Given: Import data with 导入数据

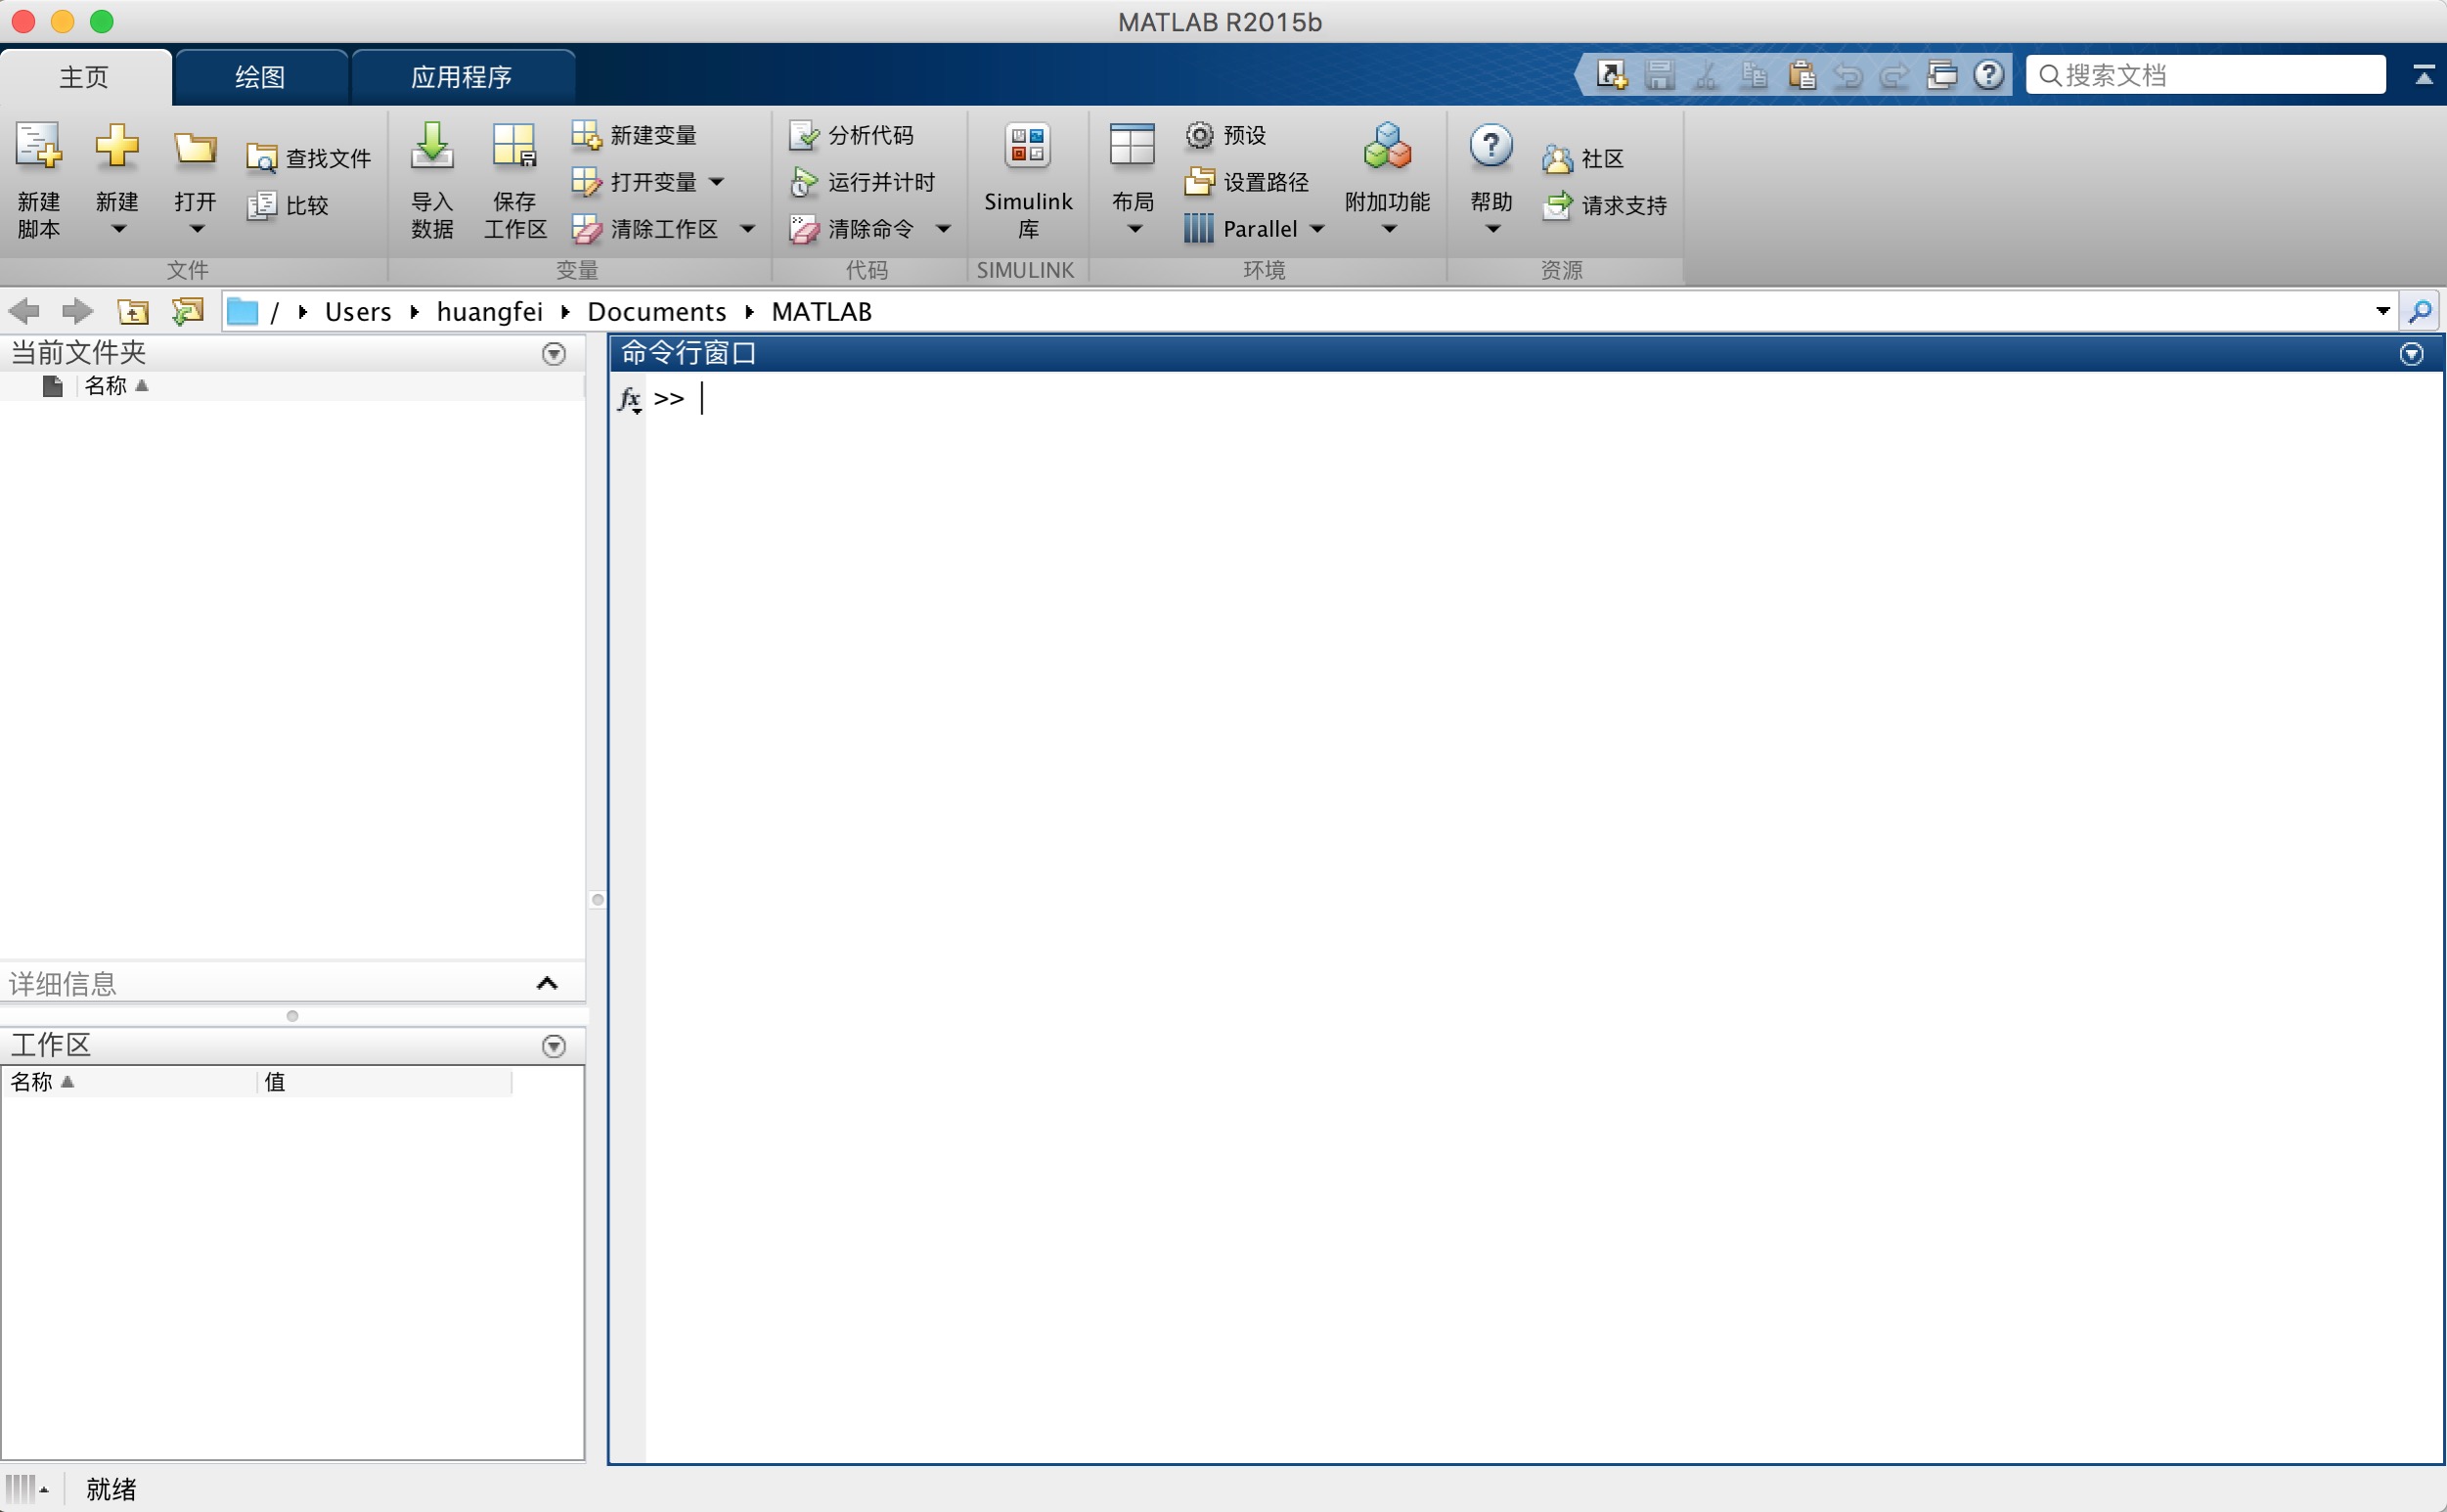Looking at the screenshot, I should point(432,180).
